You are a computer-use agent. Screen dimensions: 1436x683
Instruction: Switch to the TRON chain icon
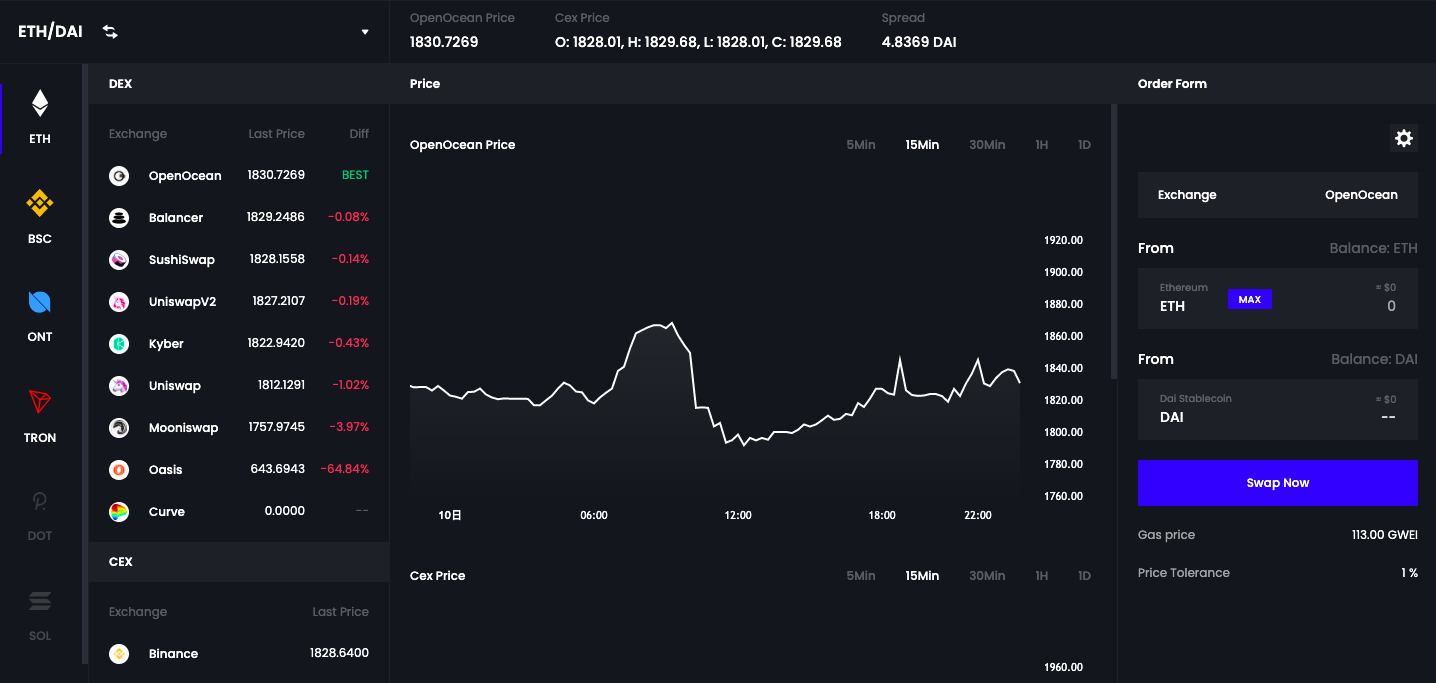[40, 402]
